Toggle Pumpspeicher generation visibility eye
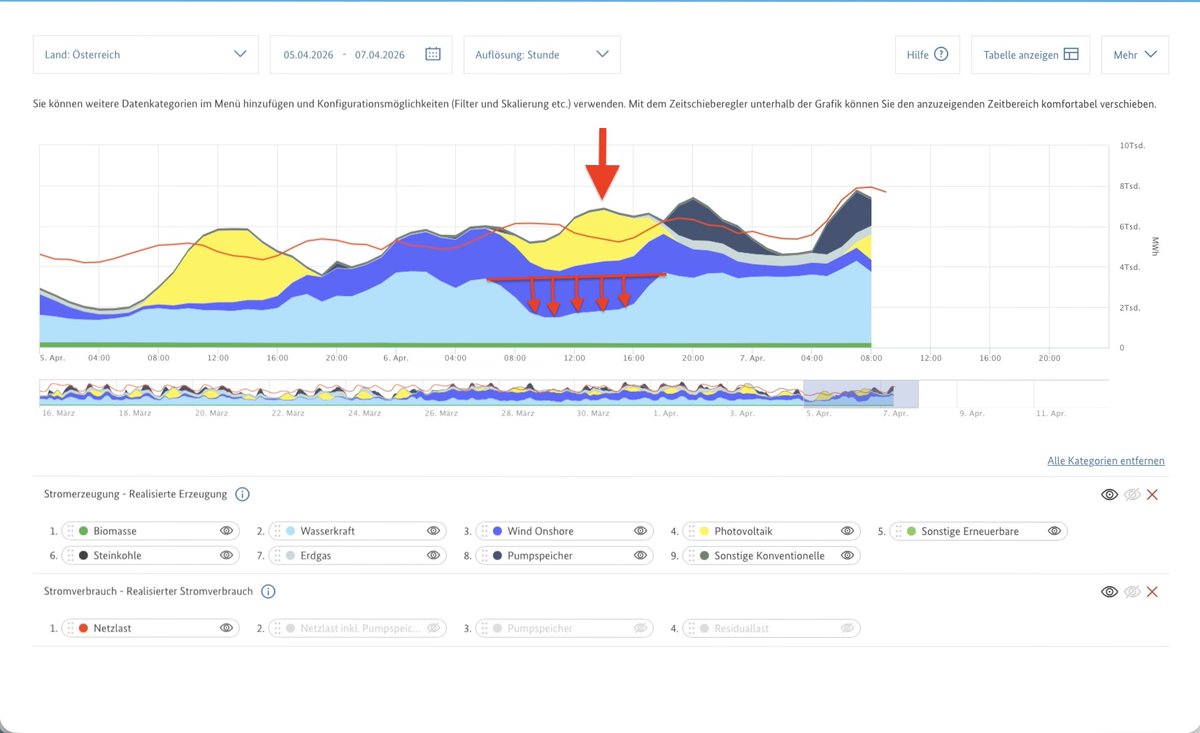Image resolution: width=1200 pixels, height=733 pixels. (x=640, y=555)
